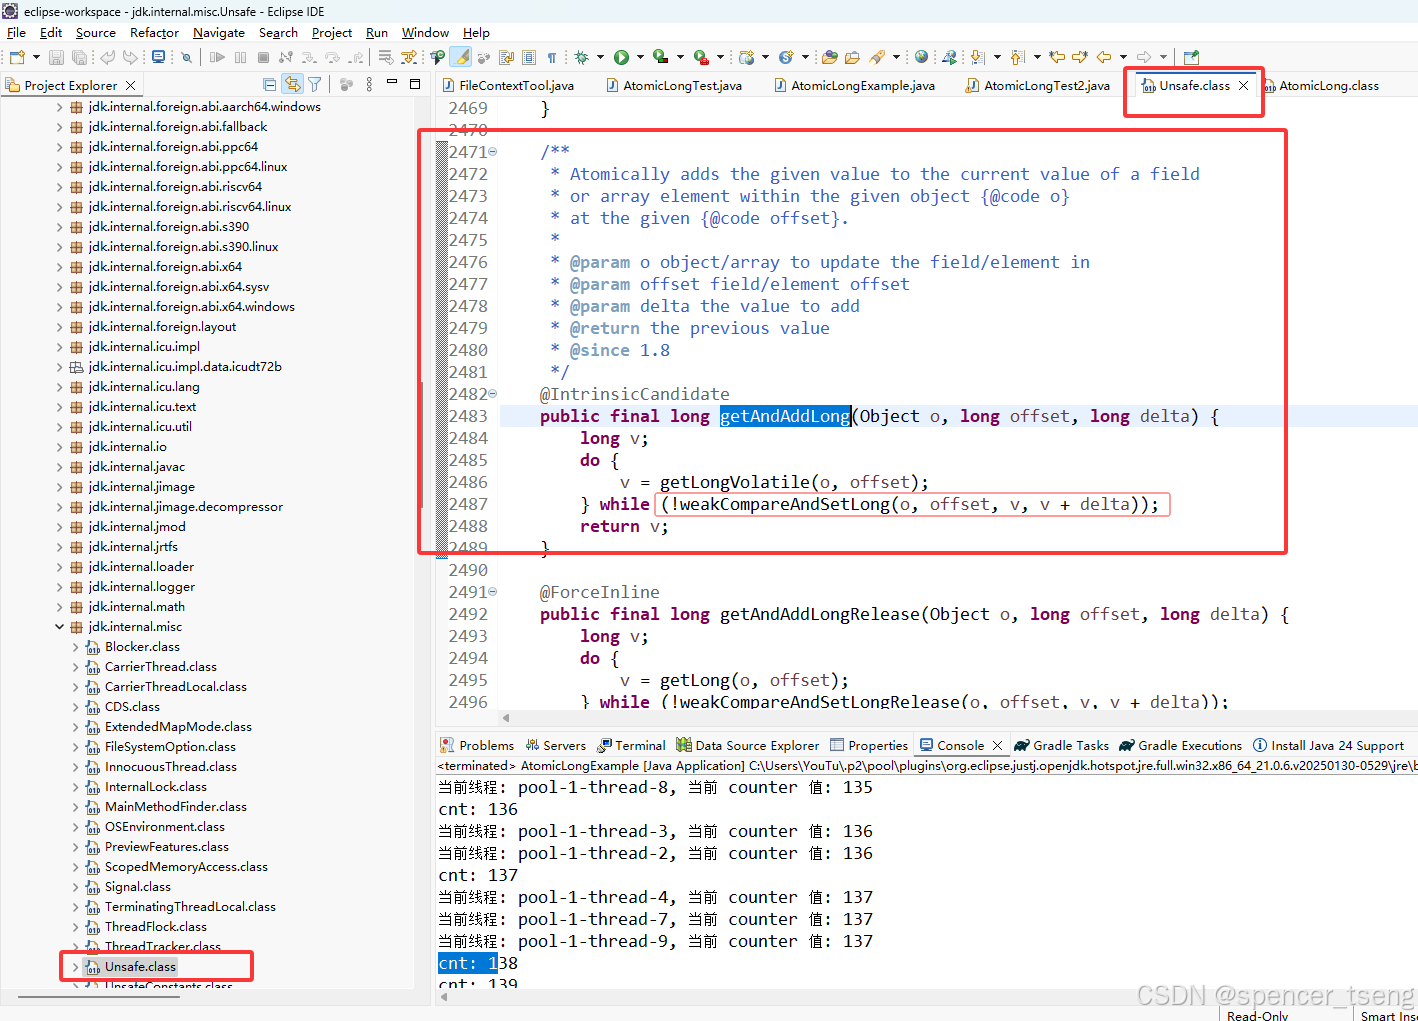Enable Link with Editor in Project Explorer

293,84
